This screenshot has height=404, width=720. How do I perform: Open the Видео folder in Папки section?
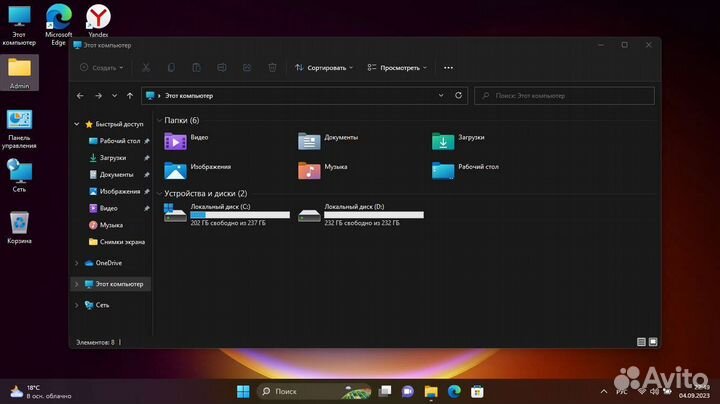[186, 141]
